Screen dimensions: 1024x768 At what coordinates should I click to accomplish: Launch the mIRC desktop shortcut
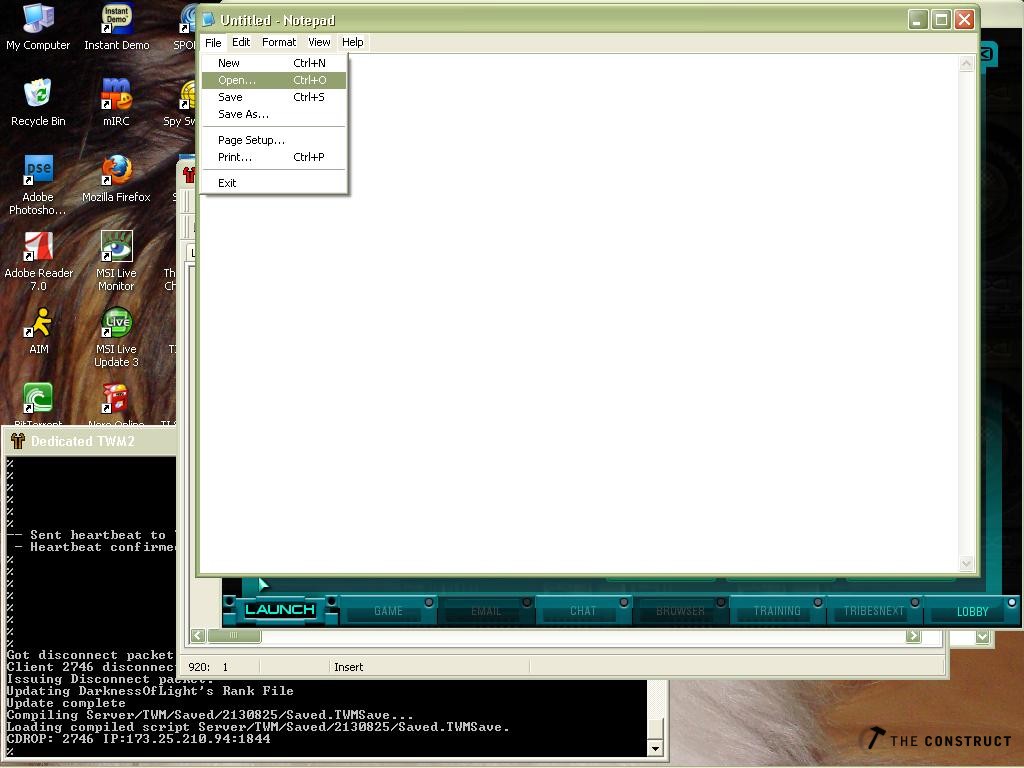click(x=116, y=103)
